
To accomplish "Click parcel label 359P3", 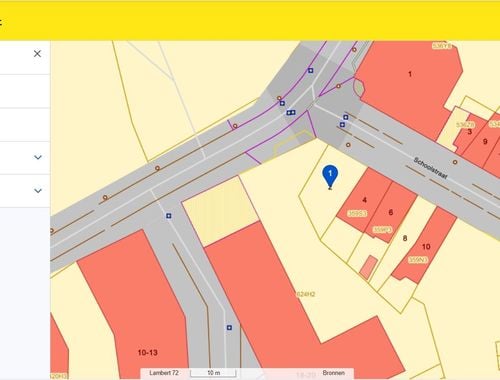I will coord(382,230).
